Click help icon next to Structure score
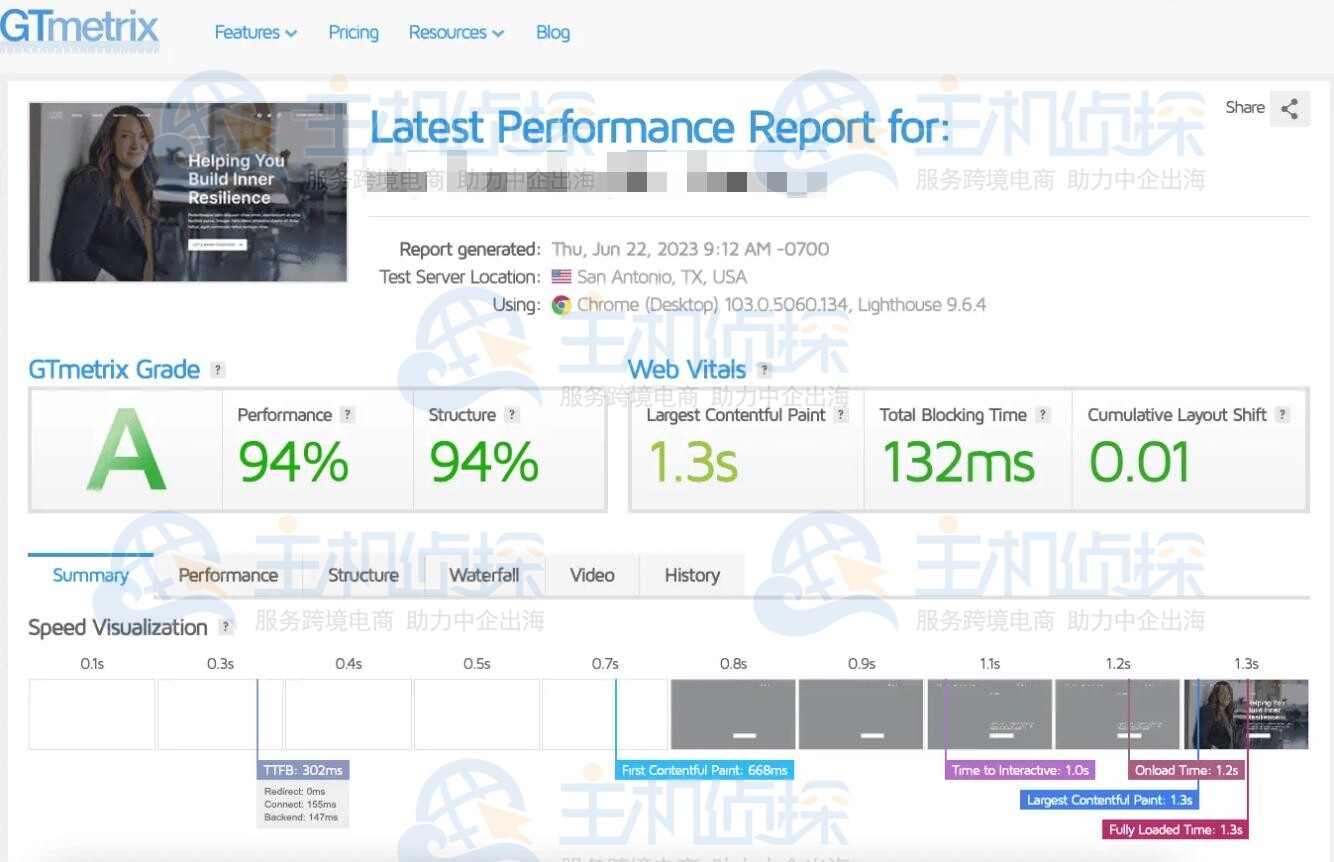 pos(511,415)
